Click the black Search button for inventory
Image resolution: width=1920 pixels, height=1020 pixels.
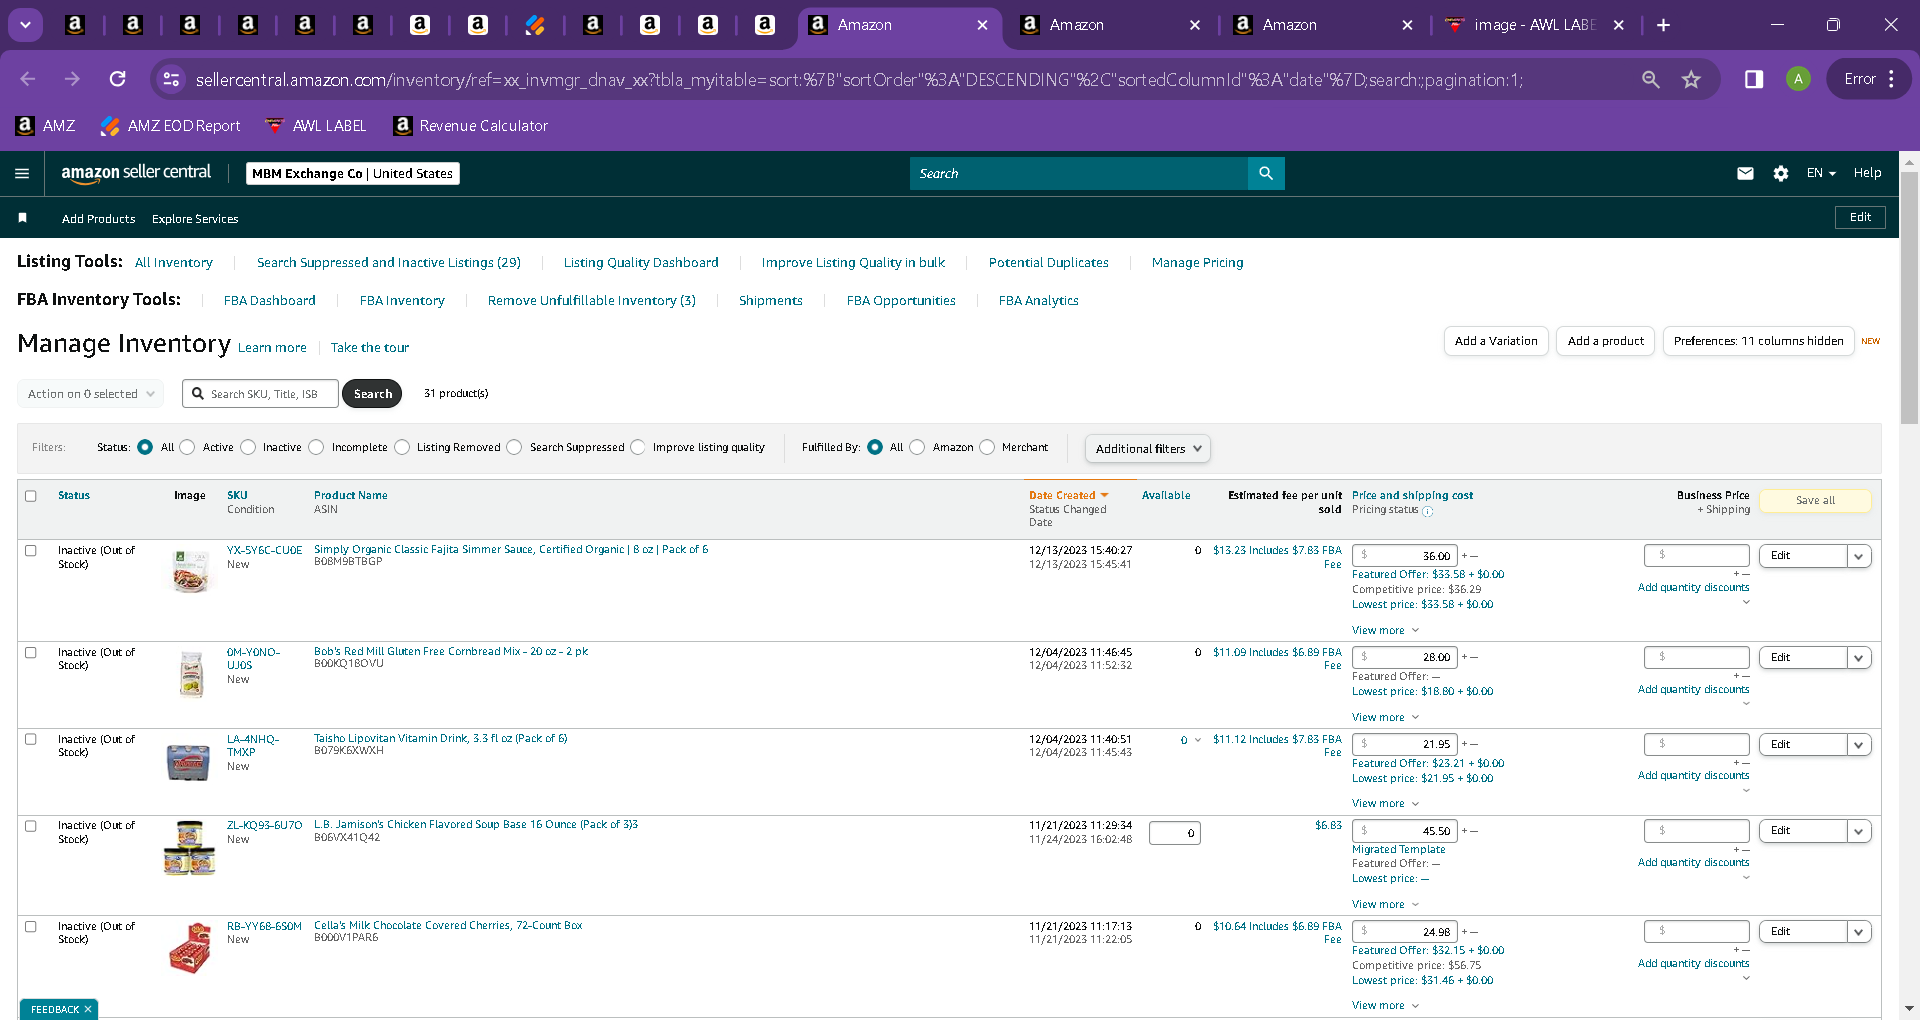click(372, 394)
